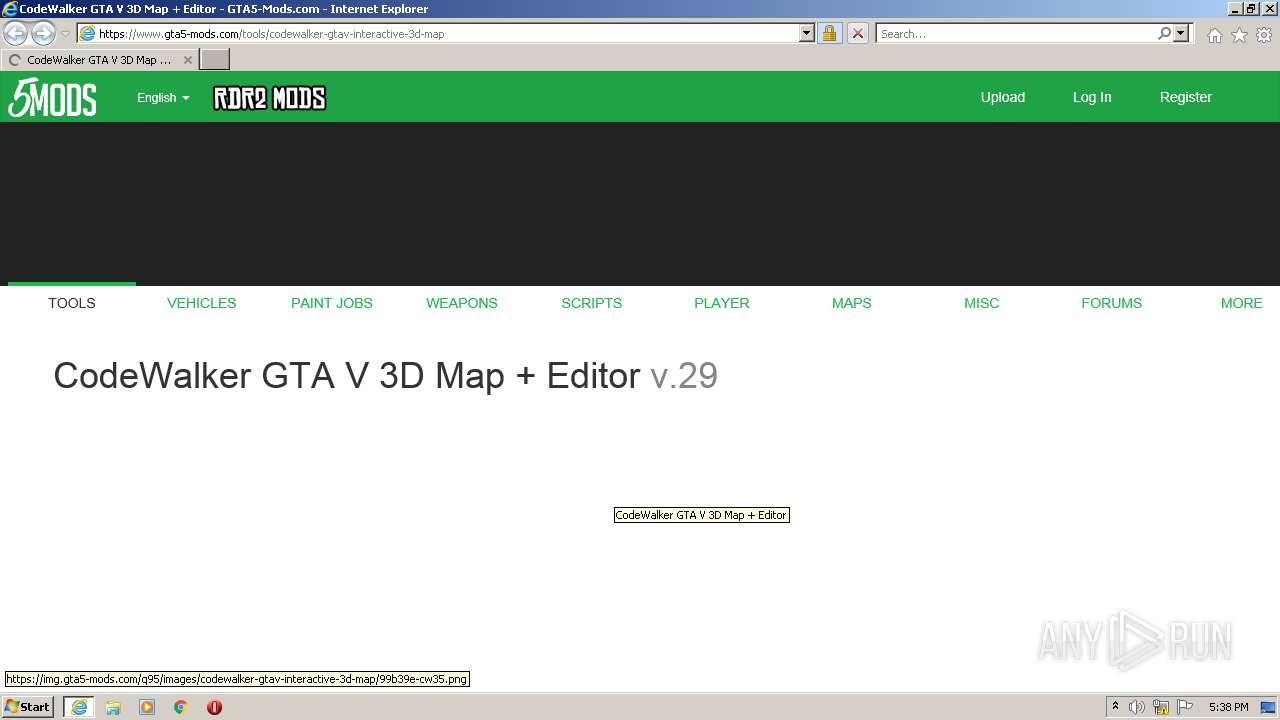Viewport: 1280px width, 720px height.
Task: Open the SCRIPTS category
Action: 592,303
